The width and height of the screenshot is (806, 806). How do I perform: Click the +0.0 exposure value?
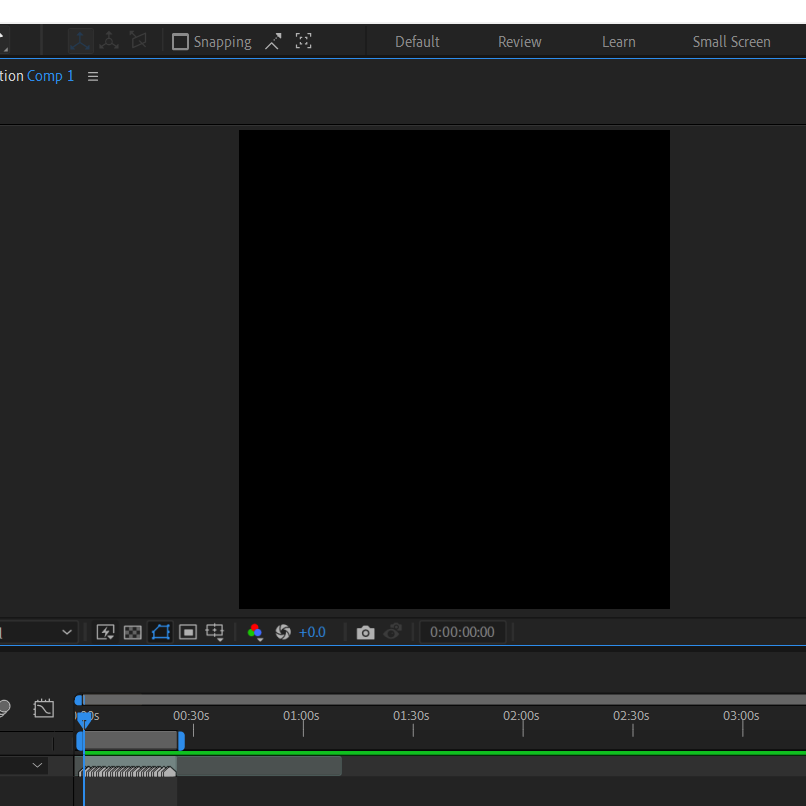tap(312, 632)
